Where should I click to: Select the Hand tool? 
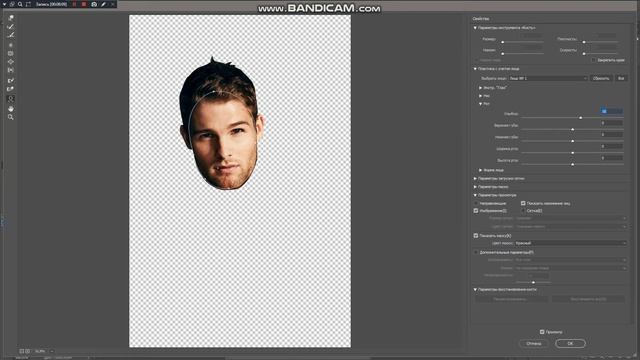pyautogui.click(x=11, y=109)
